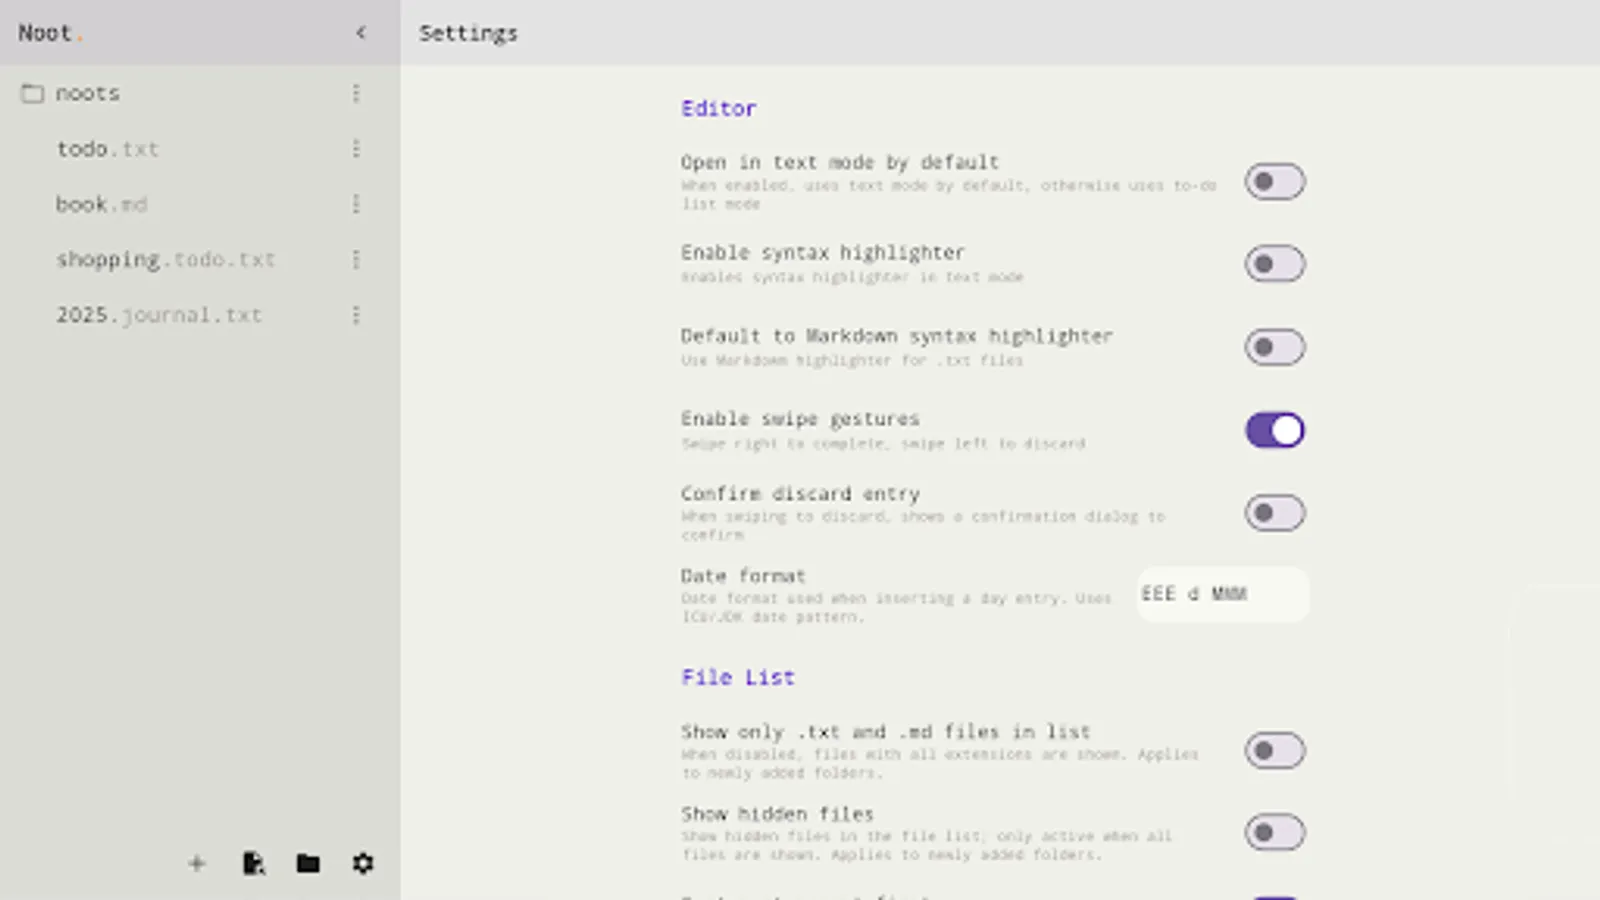The width and height of the screenshot is (1600, 900).
Task: Open the 2025.journal.txt options menu
Action: [x=356, y=315]
